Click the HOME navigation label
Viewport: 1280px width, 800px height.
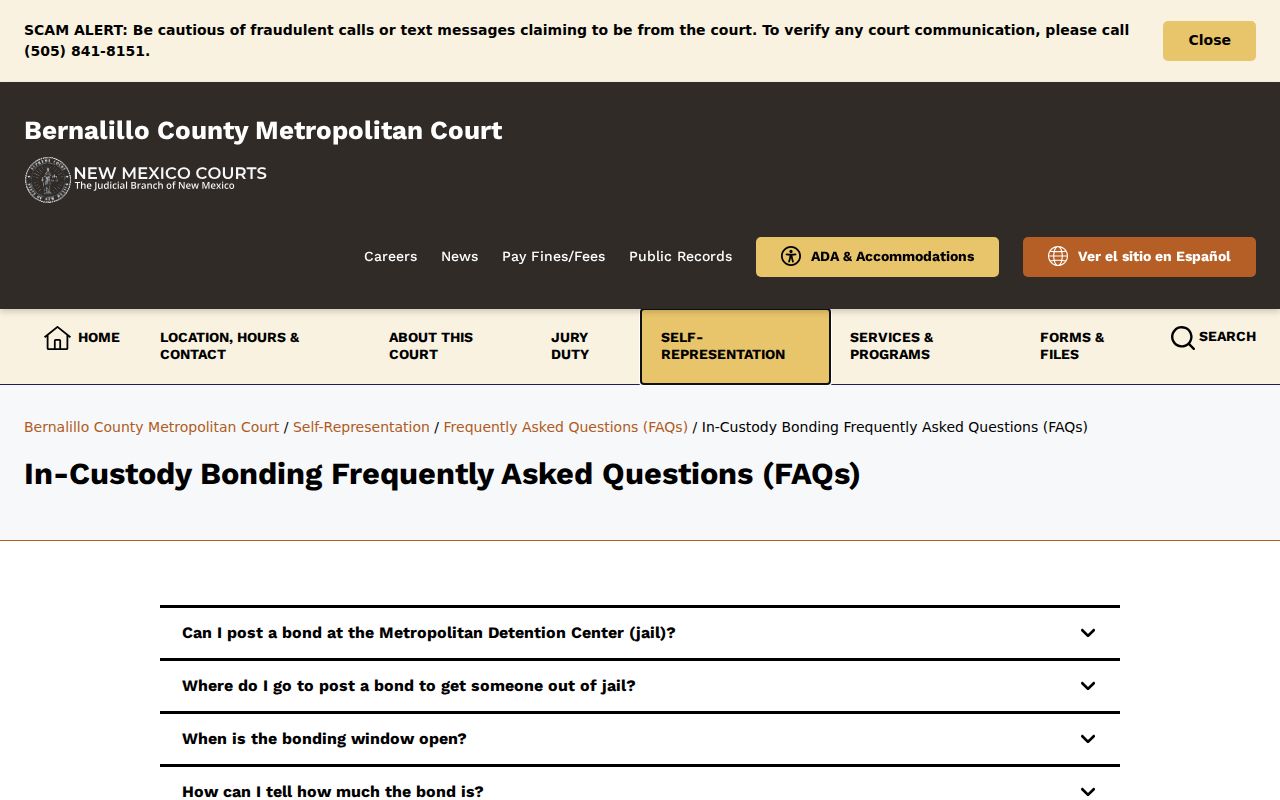[x=99, y=338]
